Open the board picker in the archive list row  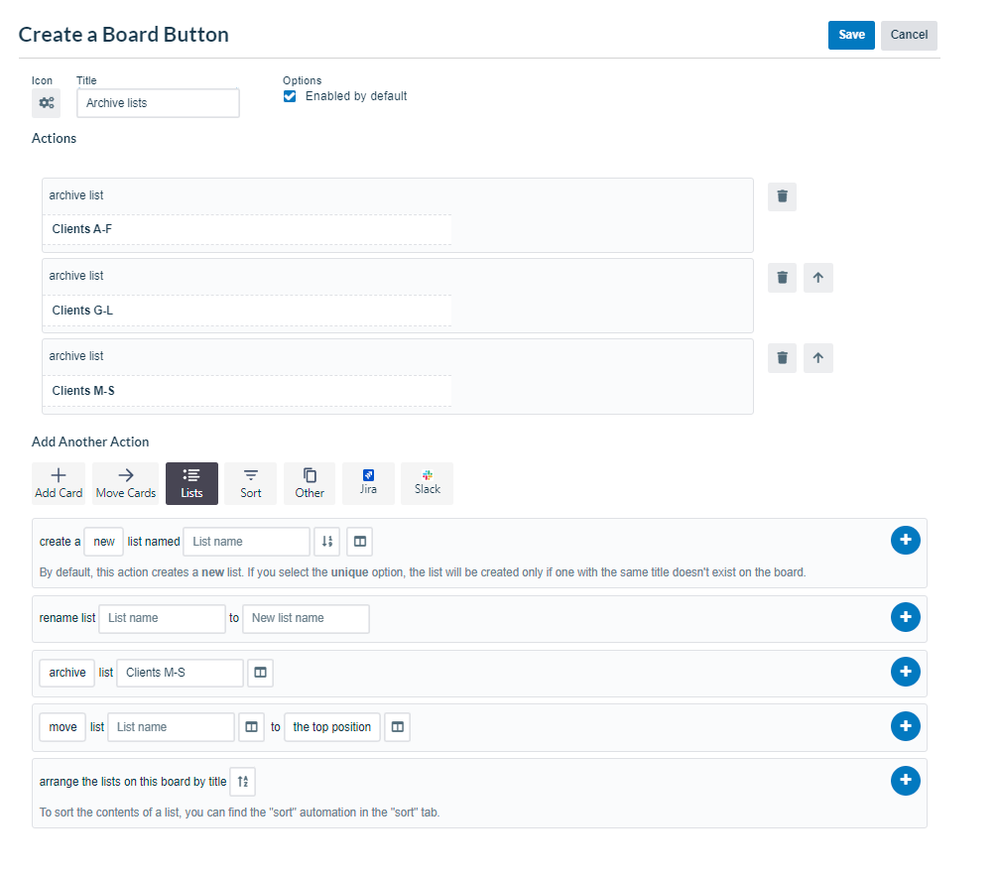[x=260, y=673]
